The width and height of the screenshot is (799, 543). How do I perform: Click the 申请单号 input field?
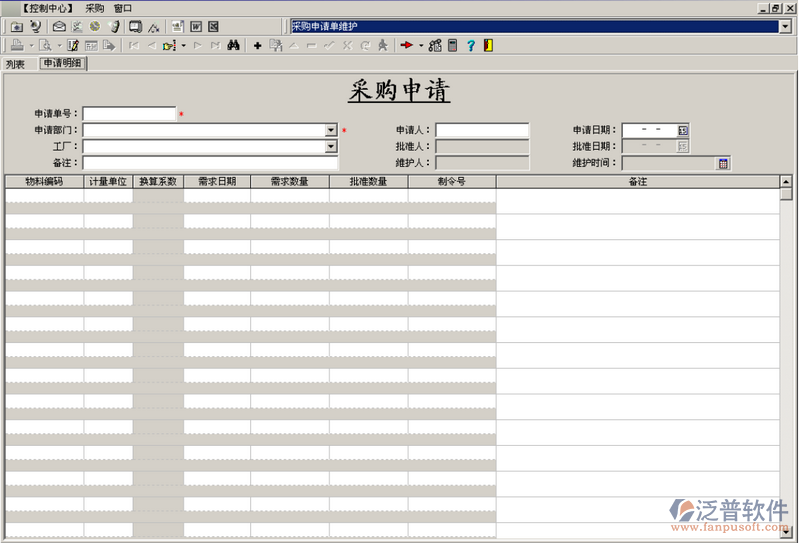129,114
